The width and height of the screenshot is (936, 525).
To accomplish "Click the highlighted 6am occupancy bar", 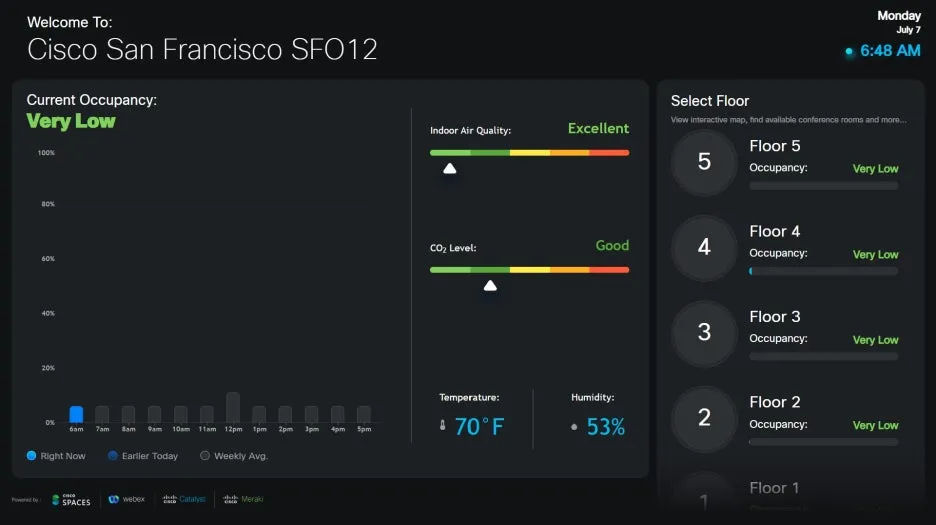I will tap(76, 414).
